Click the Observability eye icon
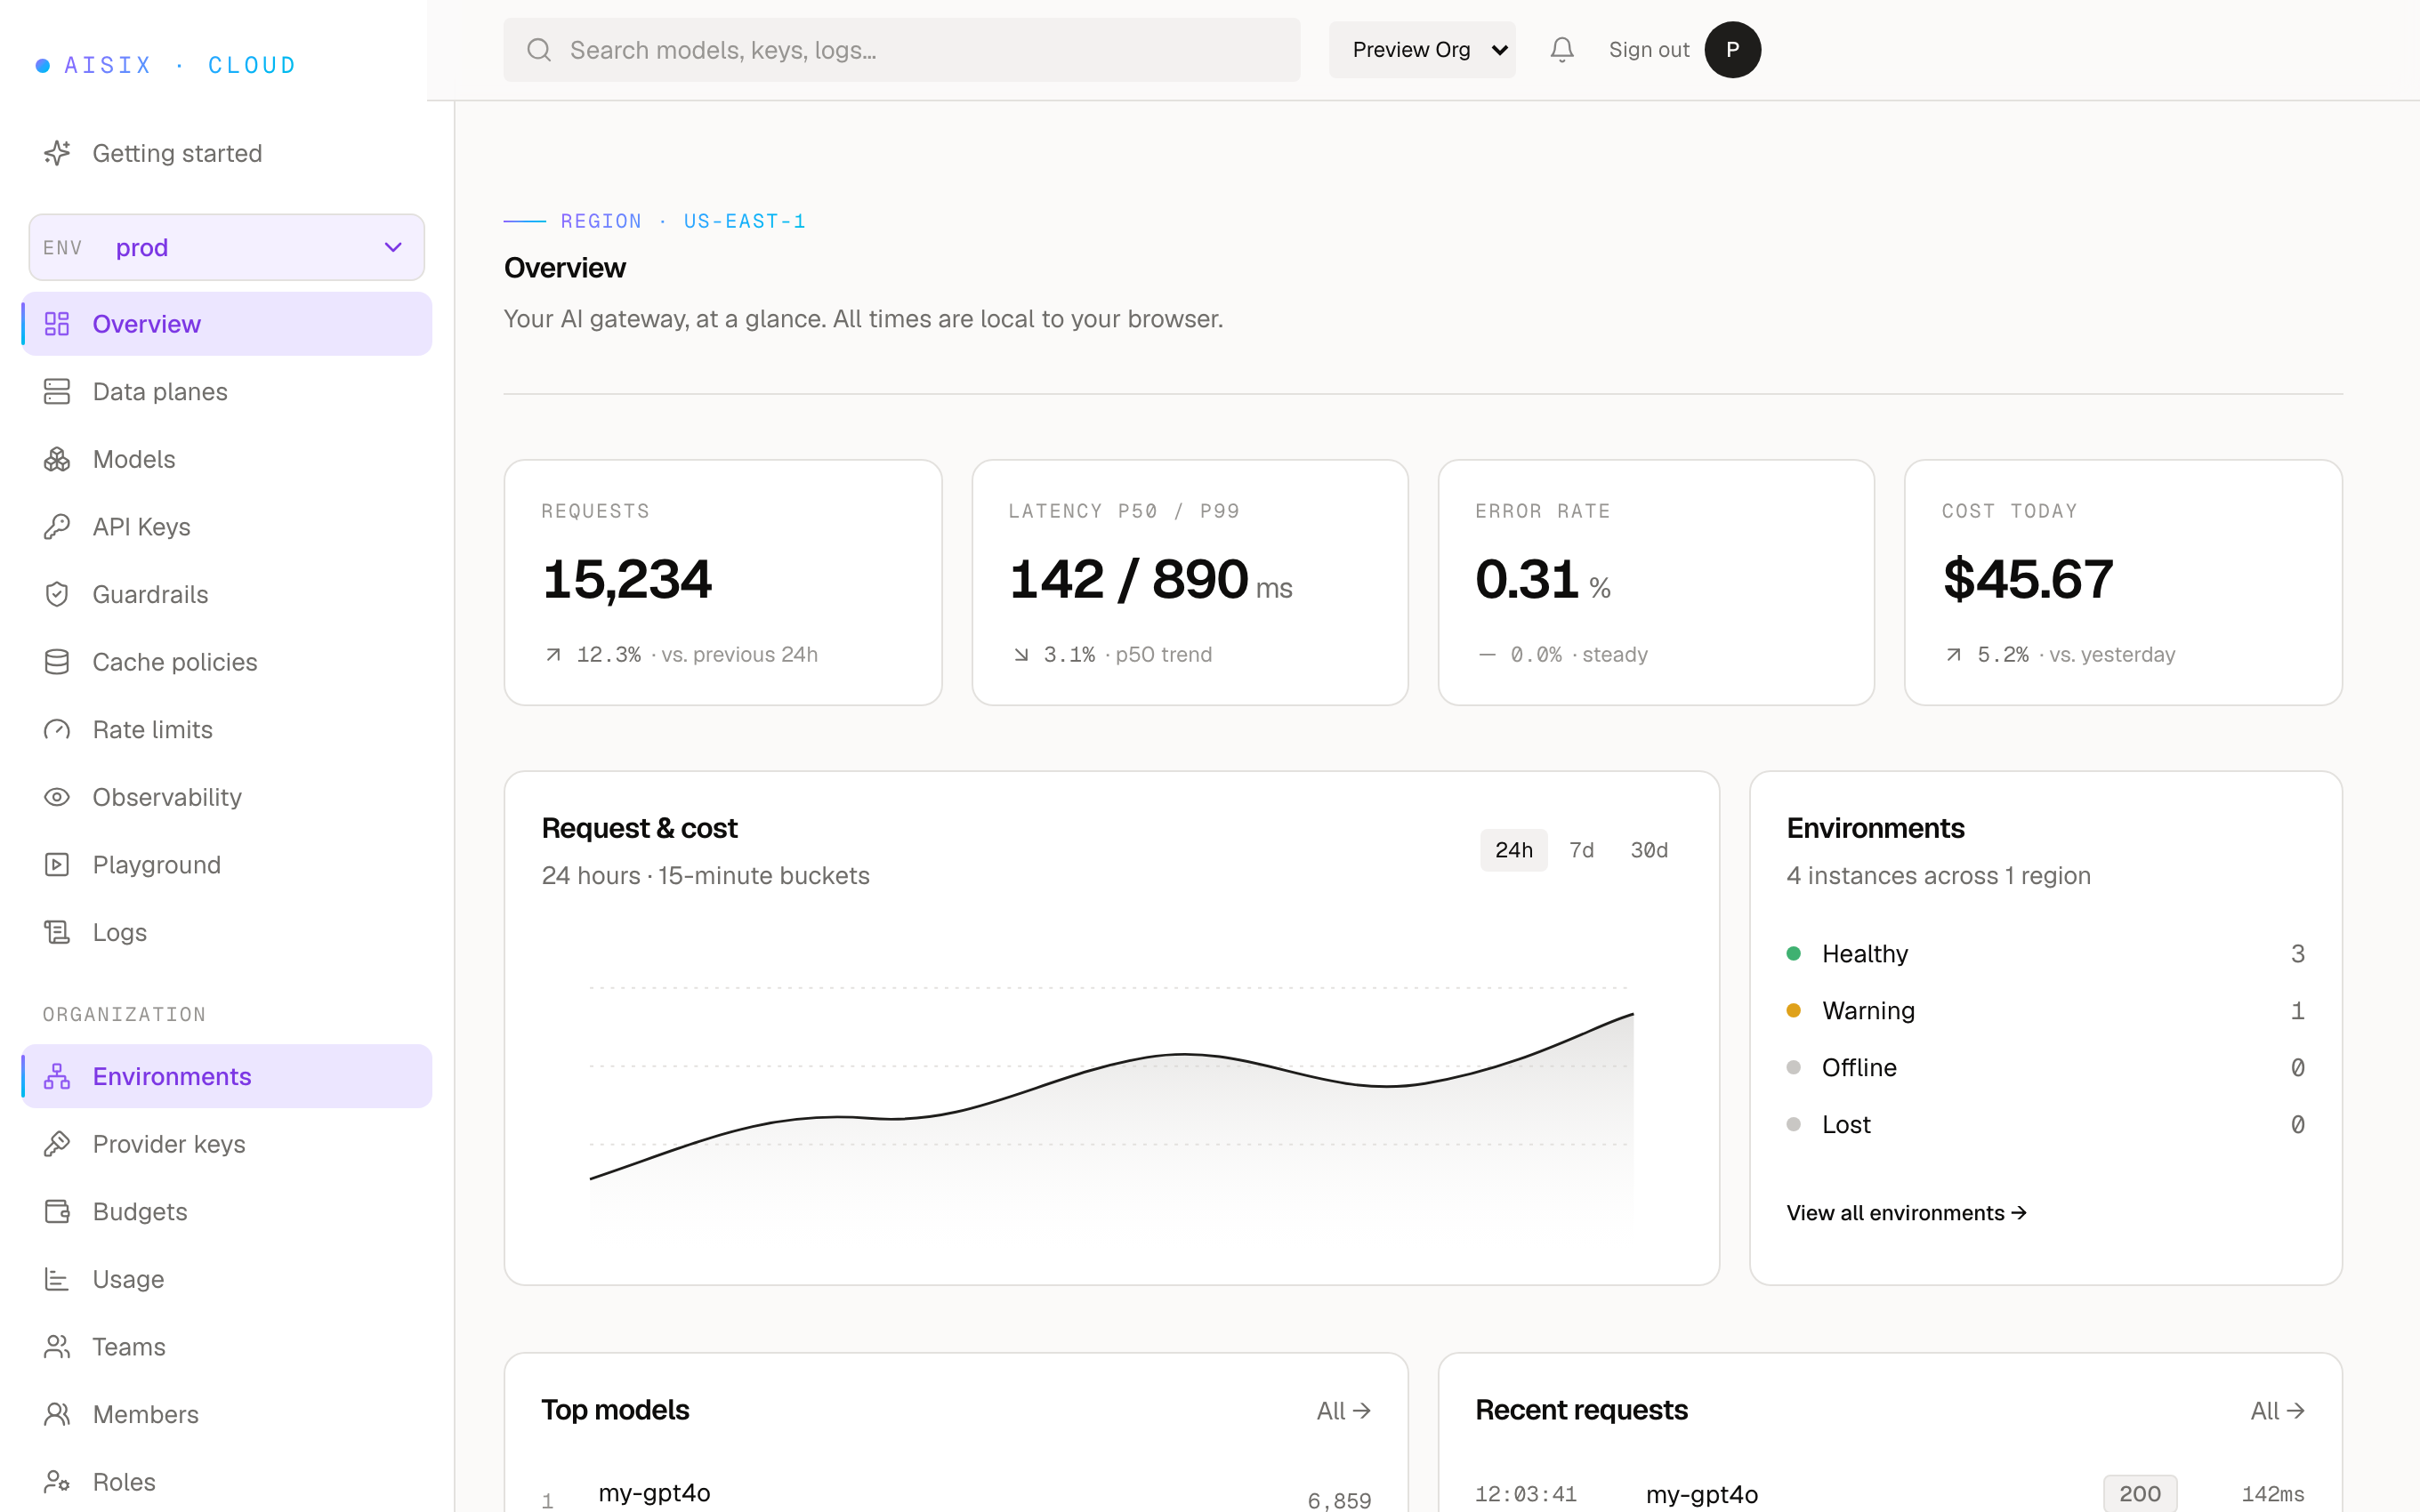The width and height of the screenshot is (2420, 1512). point(57,797)
